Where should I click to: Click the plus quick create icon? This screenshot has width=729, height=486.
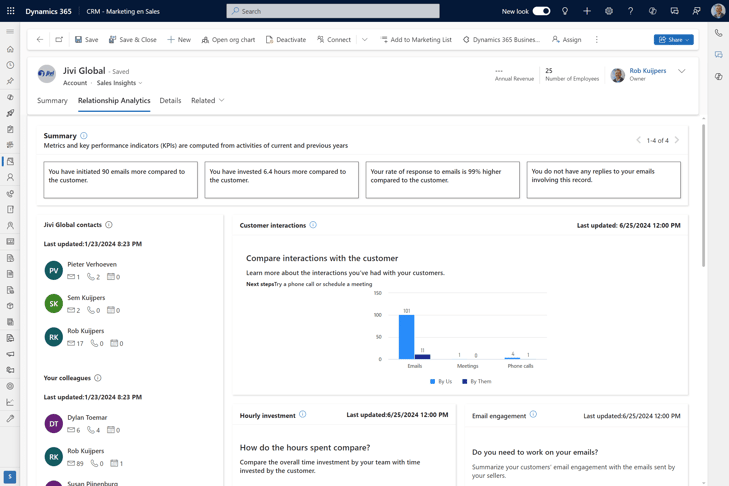pos(587,11)
